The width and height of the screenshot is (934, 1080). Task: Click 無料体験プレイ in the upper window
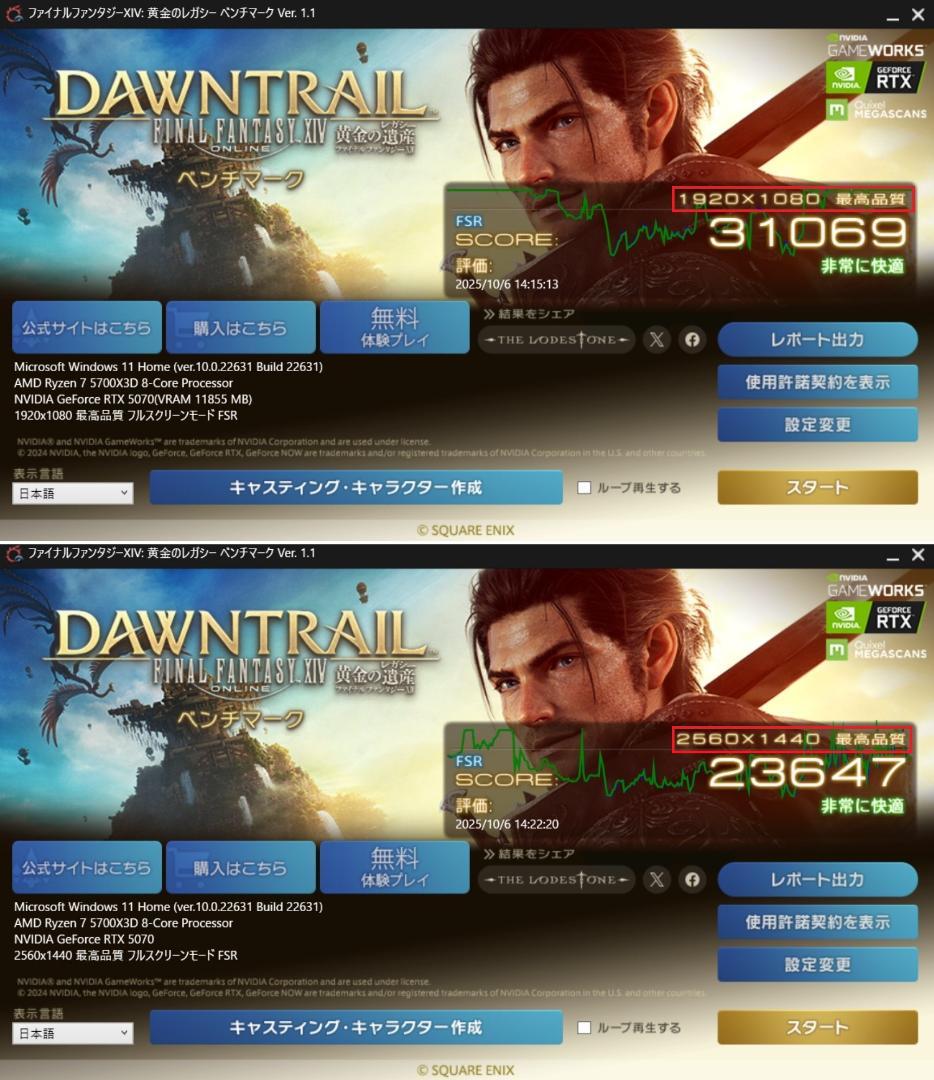pos(395,327)
